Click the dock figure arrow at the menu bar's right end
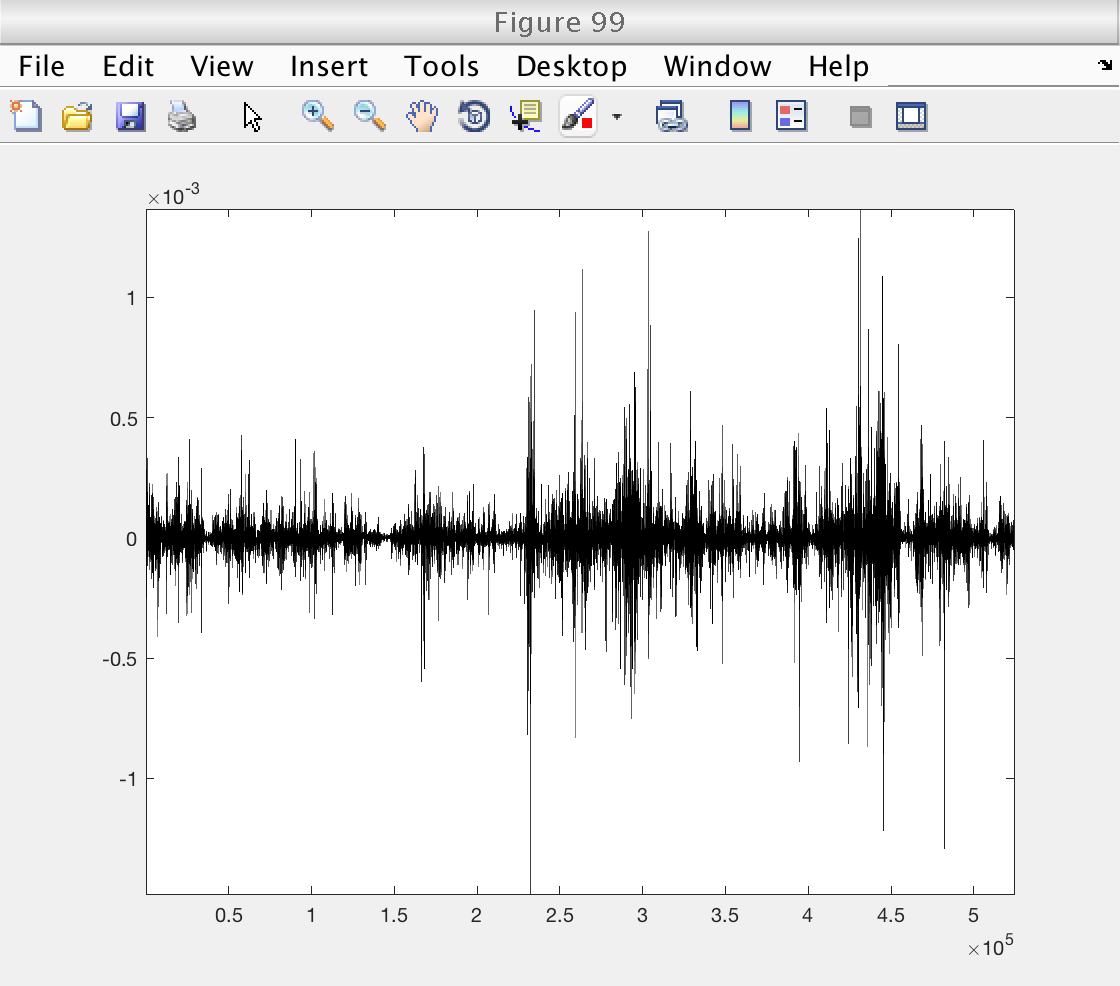The width and height of the screenshot is (1120, 986). pos(1105,65)
